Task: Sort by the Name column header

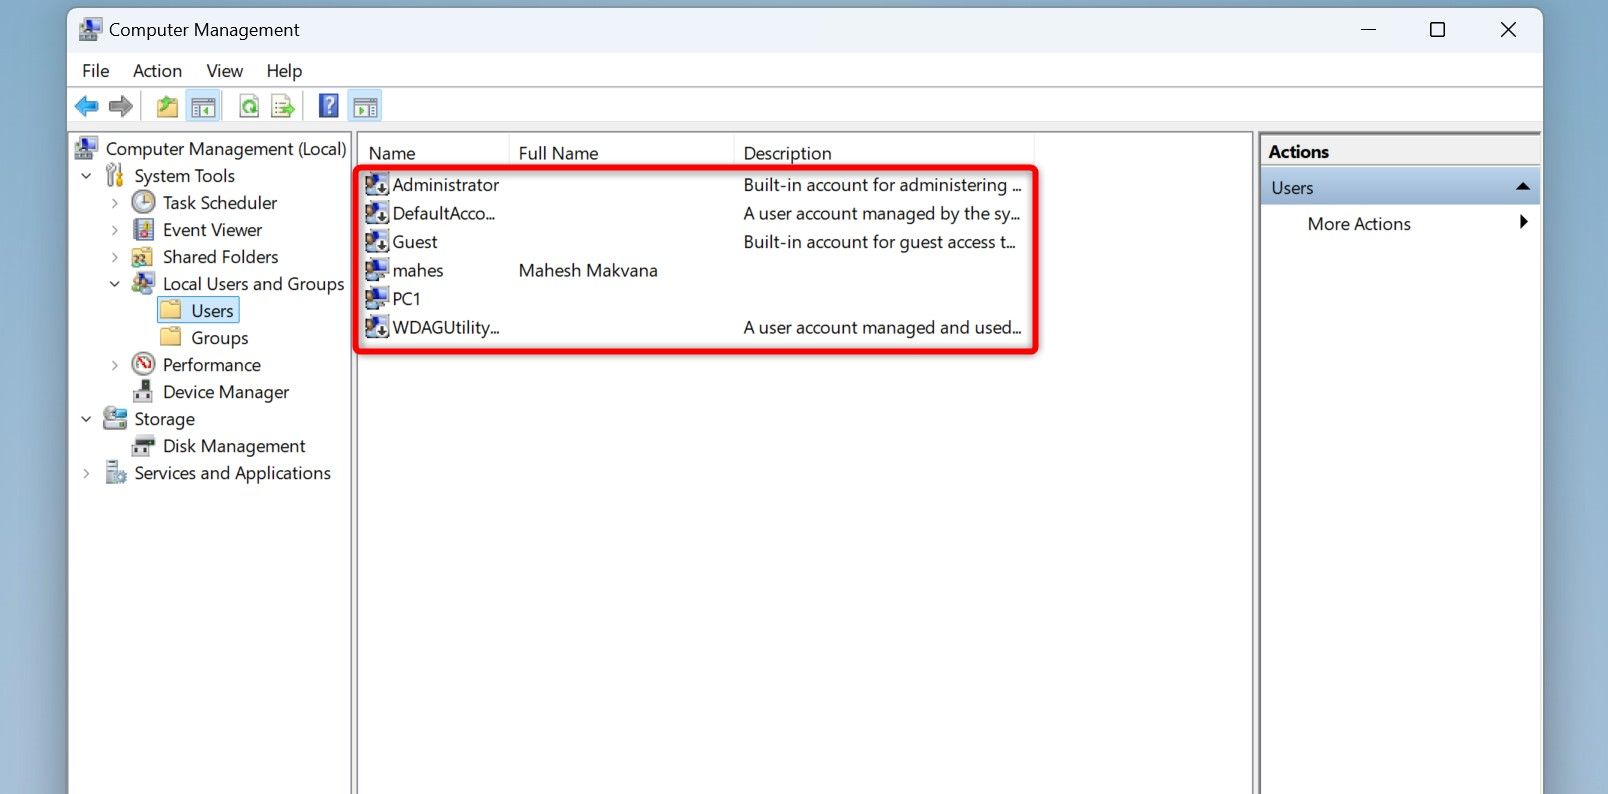Action: [x=434, y=153]
